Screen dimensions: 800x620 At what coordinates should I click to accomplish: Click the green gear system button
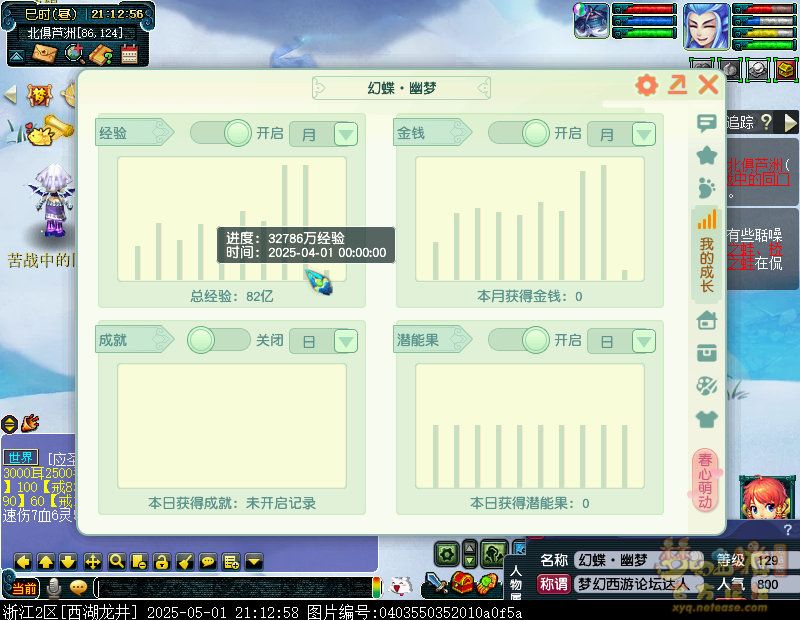pyautogui.click(x=447, y=554)
